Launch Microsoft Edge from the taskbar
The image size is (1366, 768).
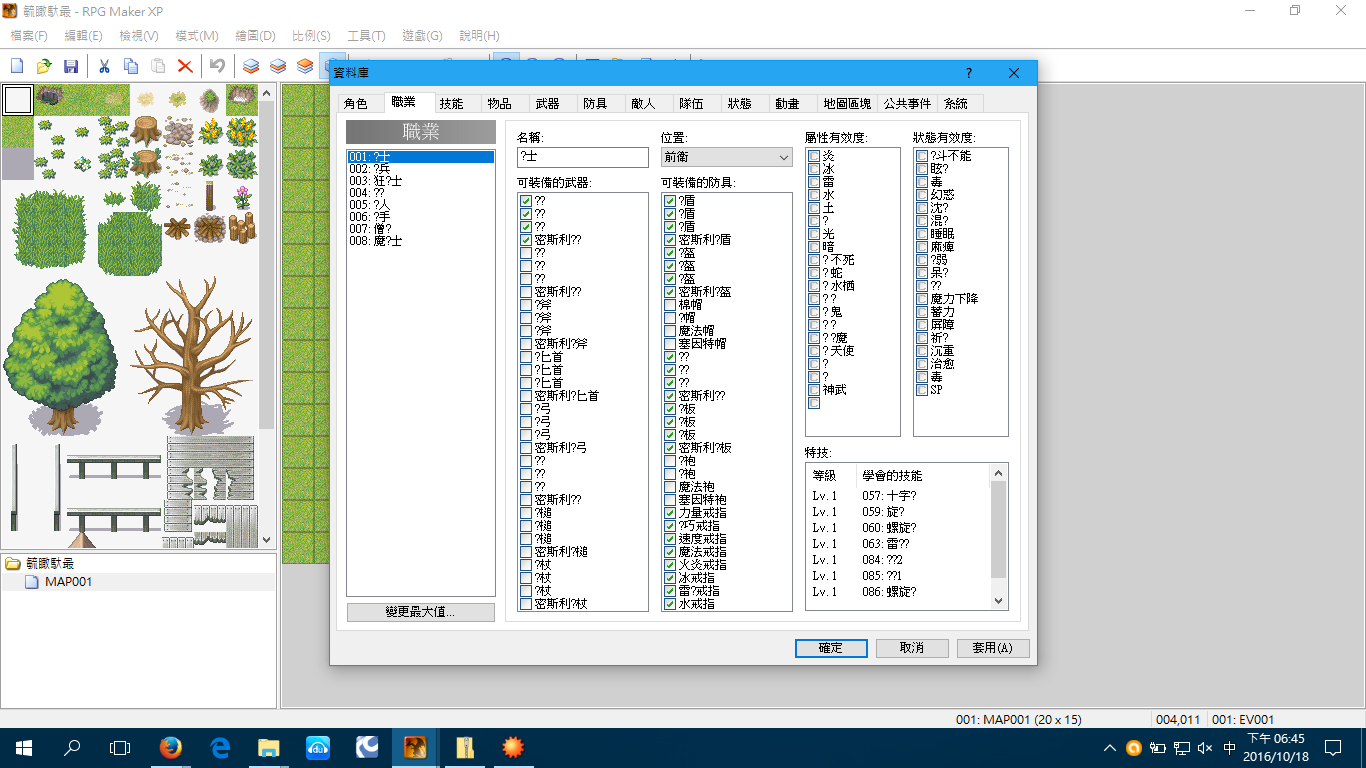[x=220, y=747]
